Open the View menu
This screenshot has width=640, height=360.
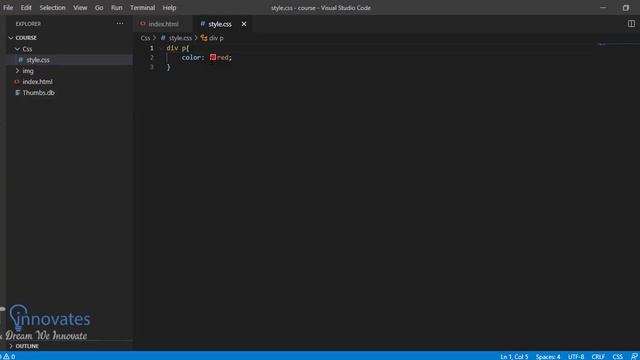tap(80, 8)
